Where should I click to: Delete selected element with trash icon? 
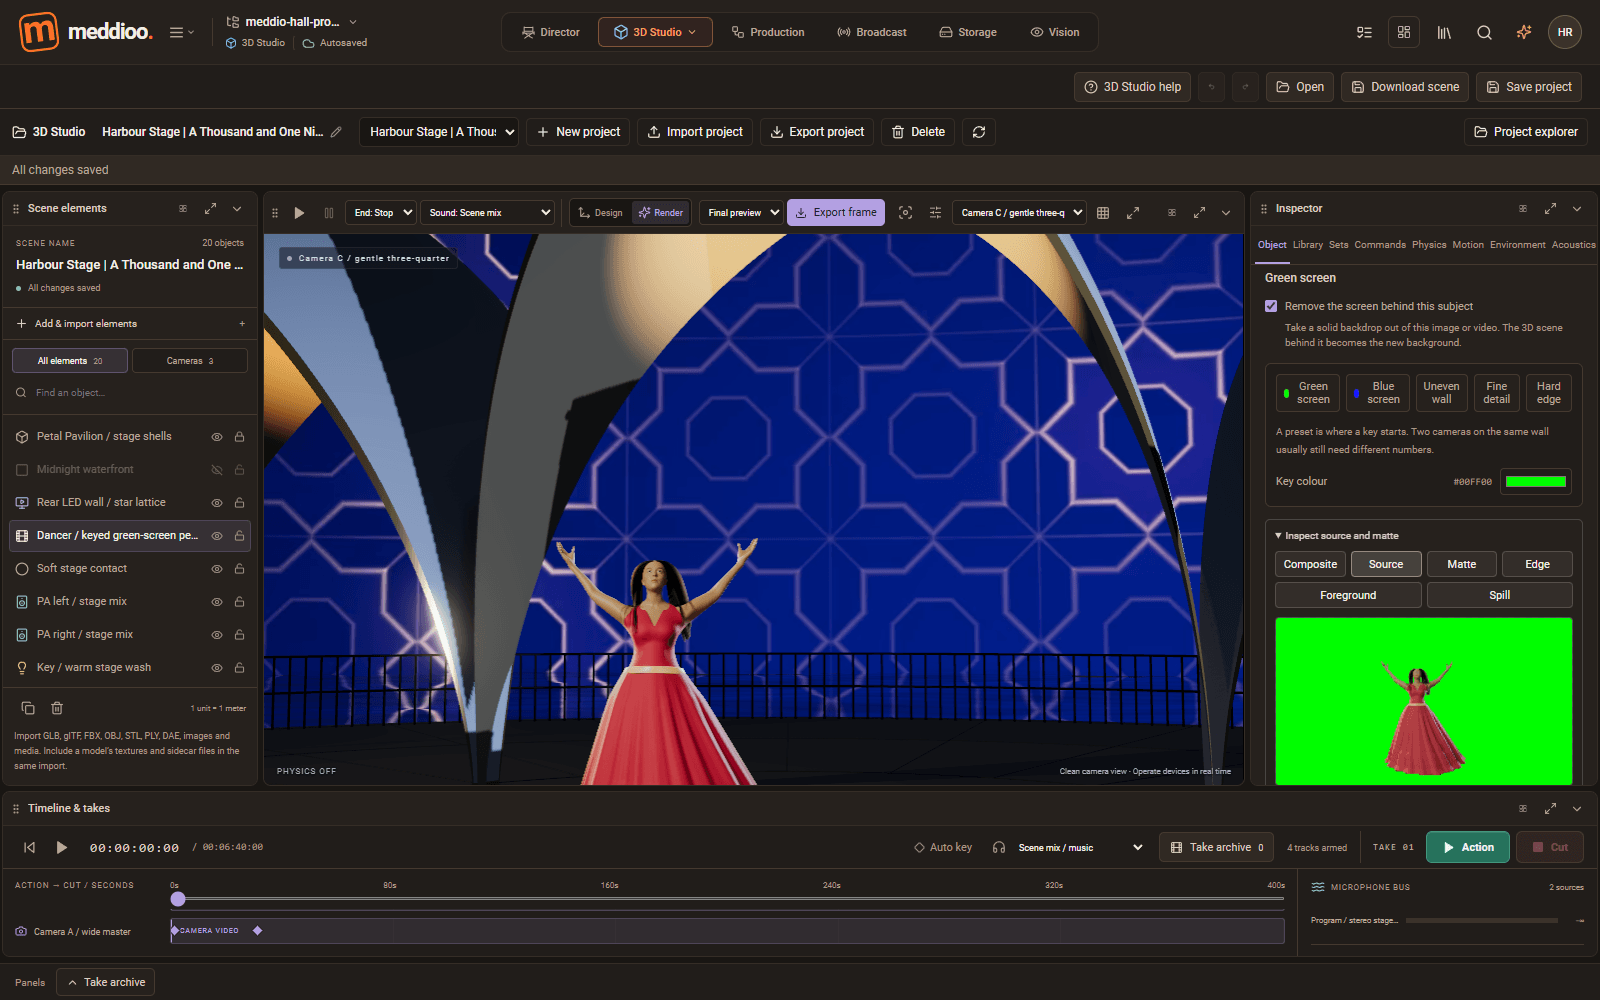[x=57, y=708]
